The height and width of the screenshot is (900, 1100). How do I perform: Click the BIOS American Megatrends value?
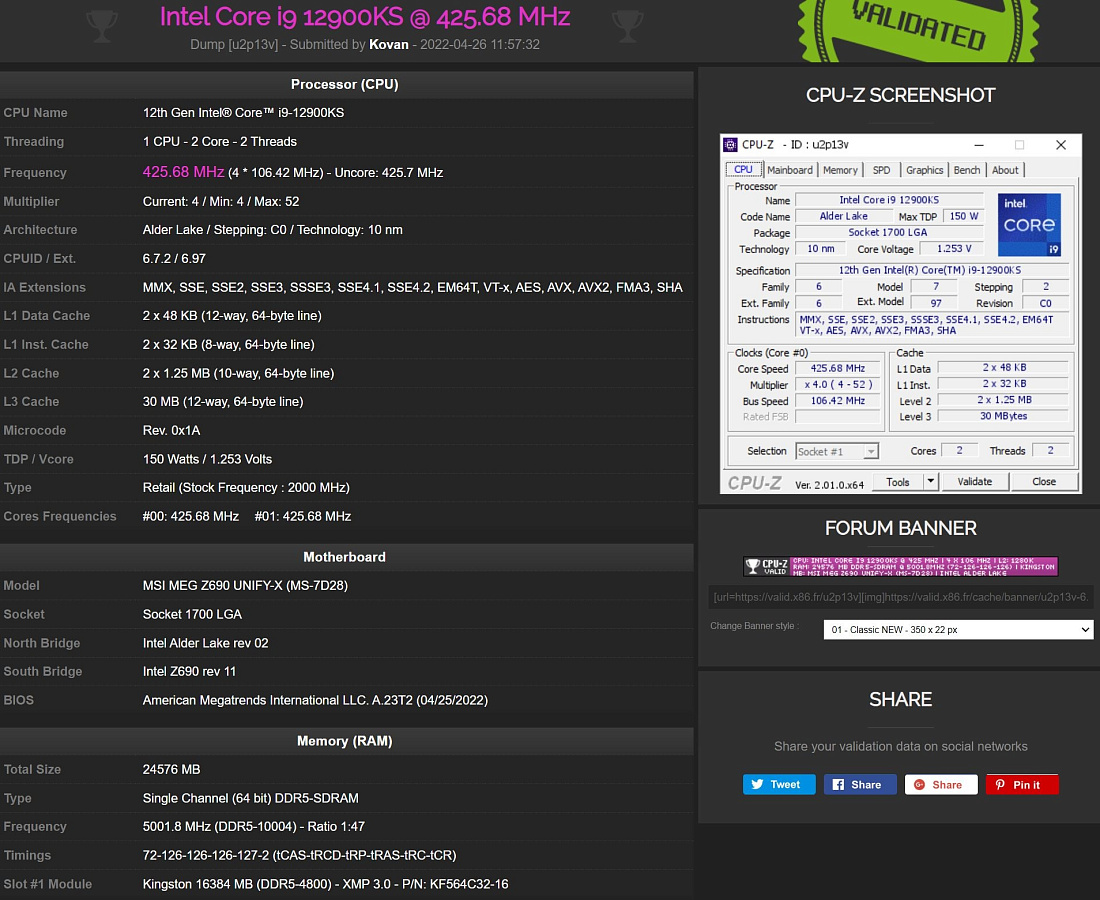(x=315, y=700)
